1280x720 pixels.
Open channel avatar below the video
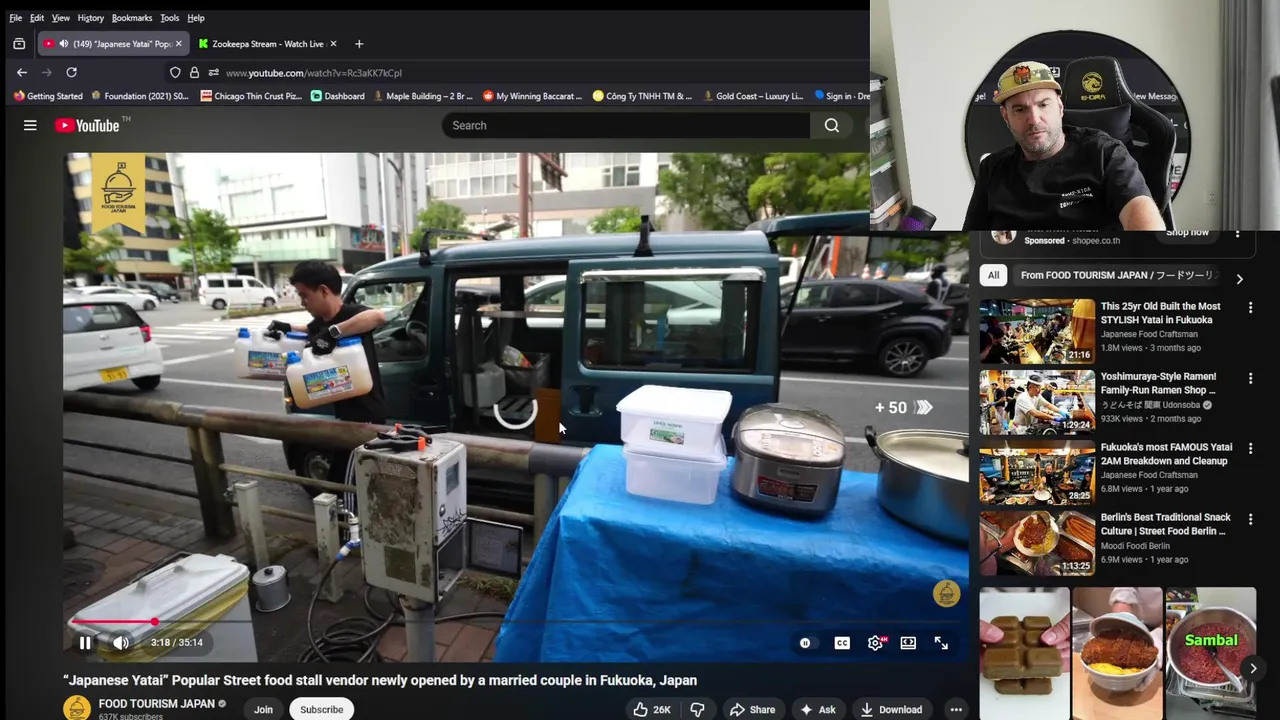click(x=77, y=707)
